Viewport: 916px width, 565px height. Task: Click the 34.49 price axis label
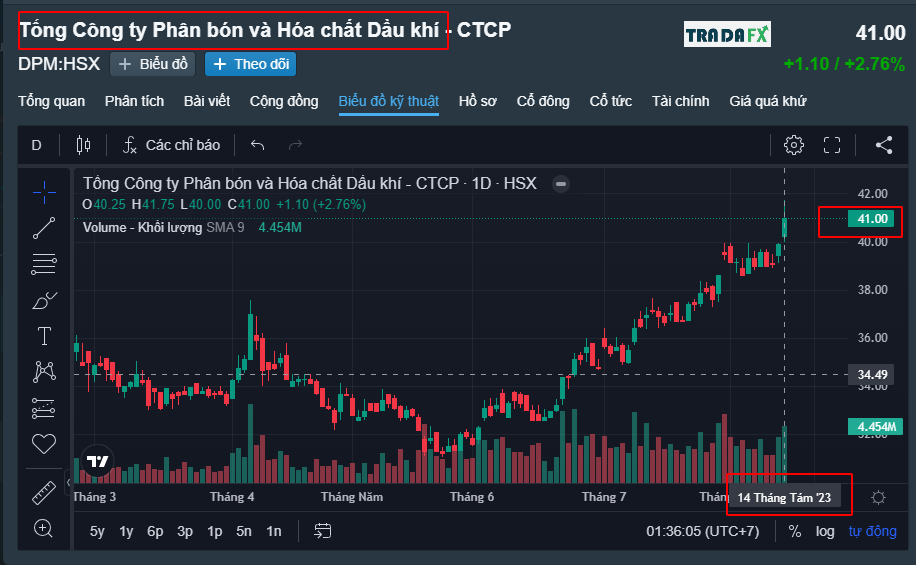coord(872,375)
